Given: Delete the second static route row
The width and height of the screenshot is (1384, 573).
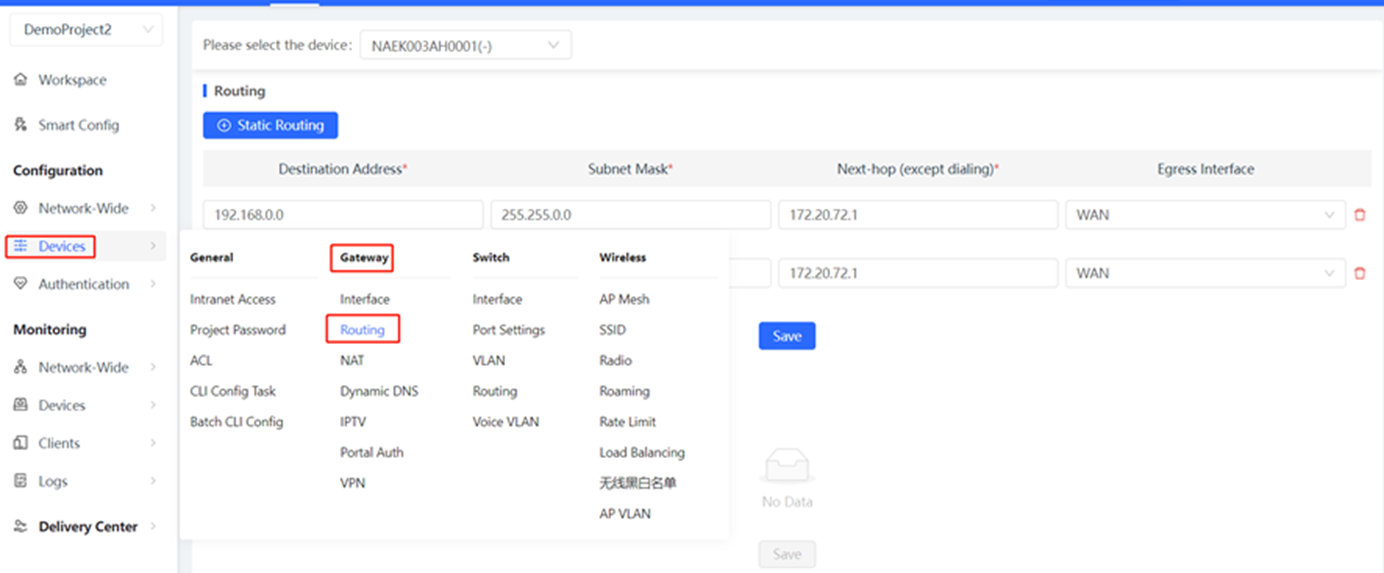Looking at the screenshot, I should (1359, 273).
